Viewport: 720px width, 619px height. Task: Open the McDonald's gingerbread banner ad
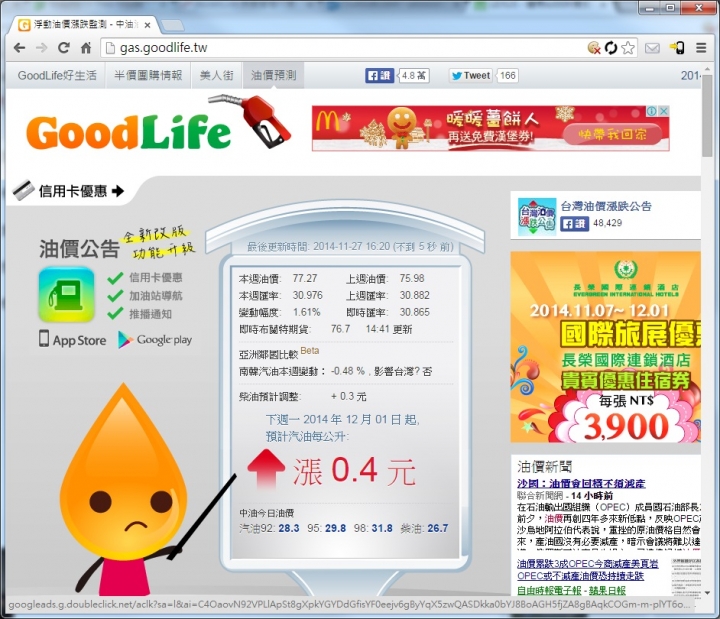pos(490,128)
